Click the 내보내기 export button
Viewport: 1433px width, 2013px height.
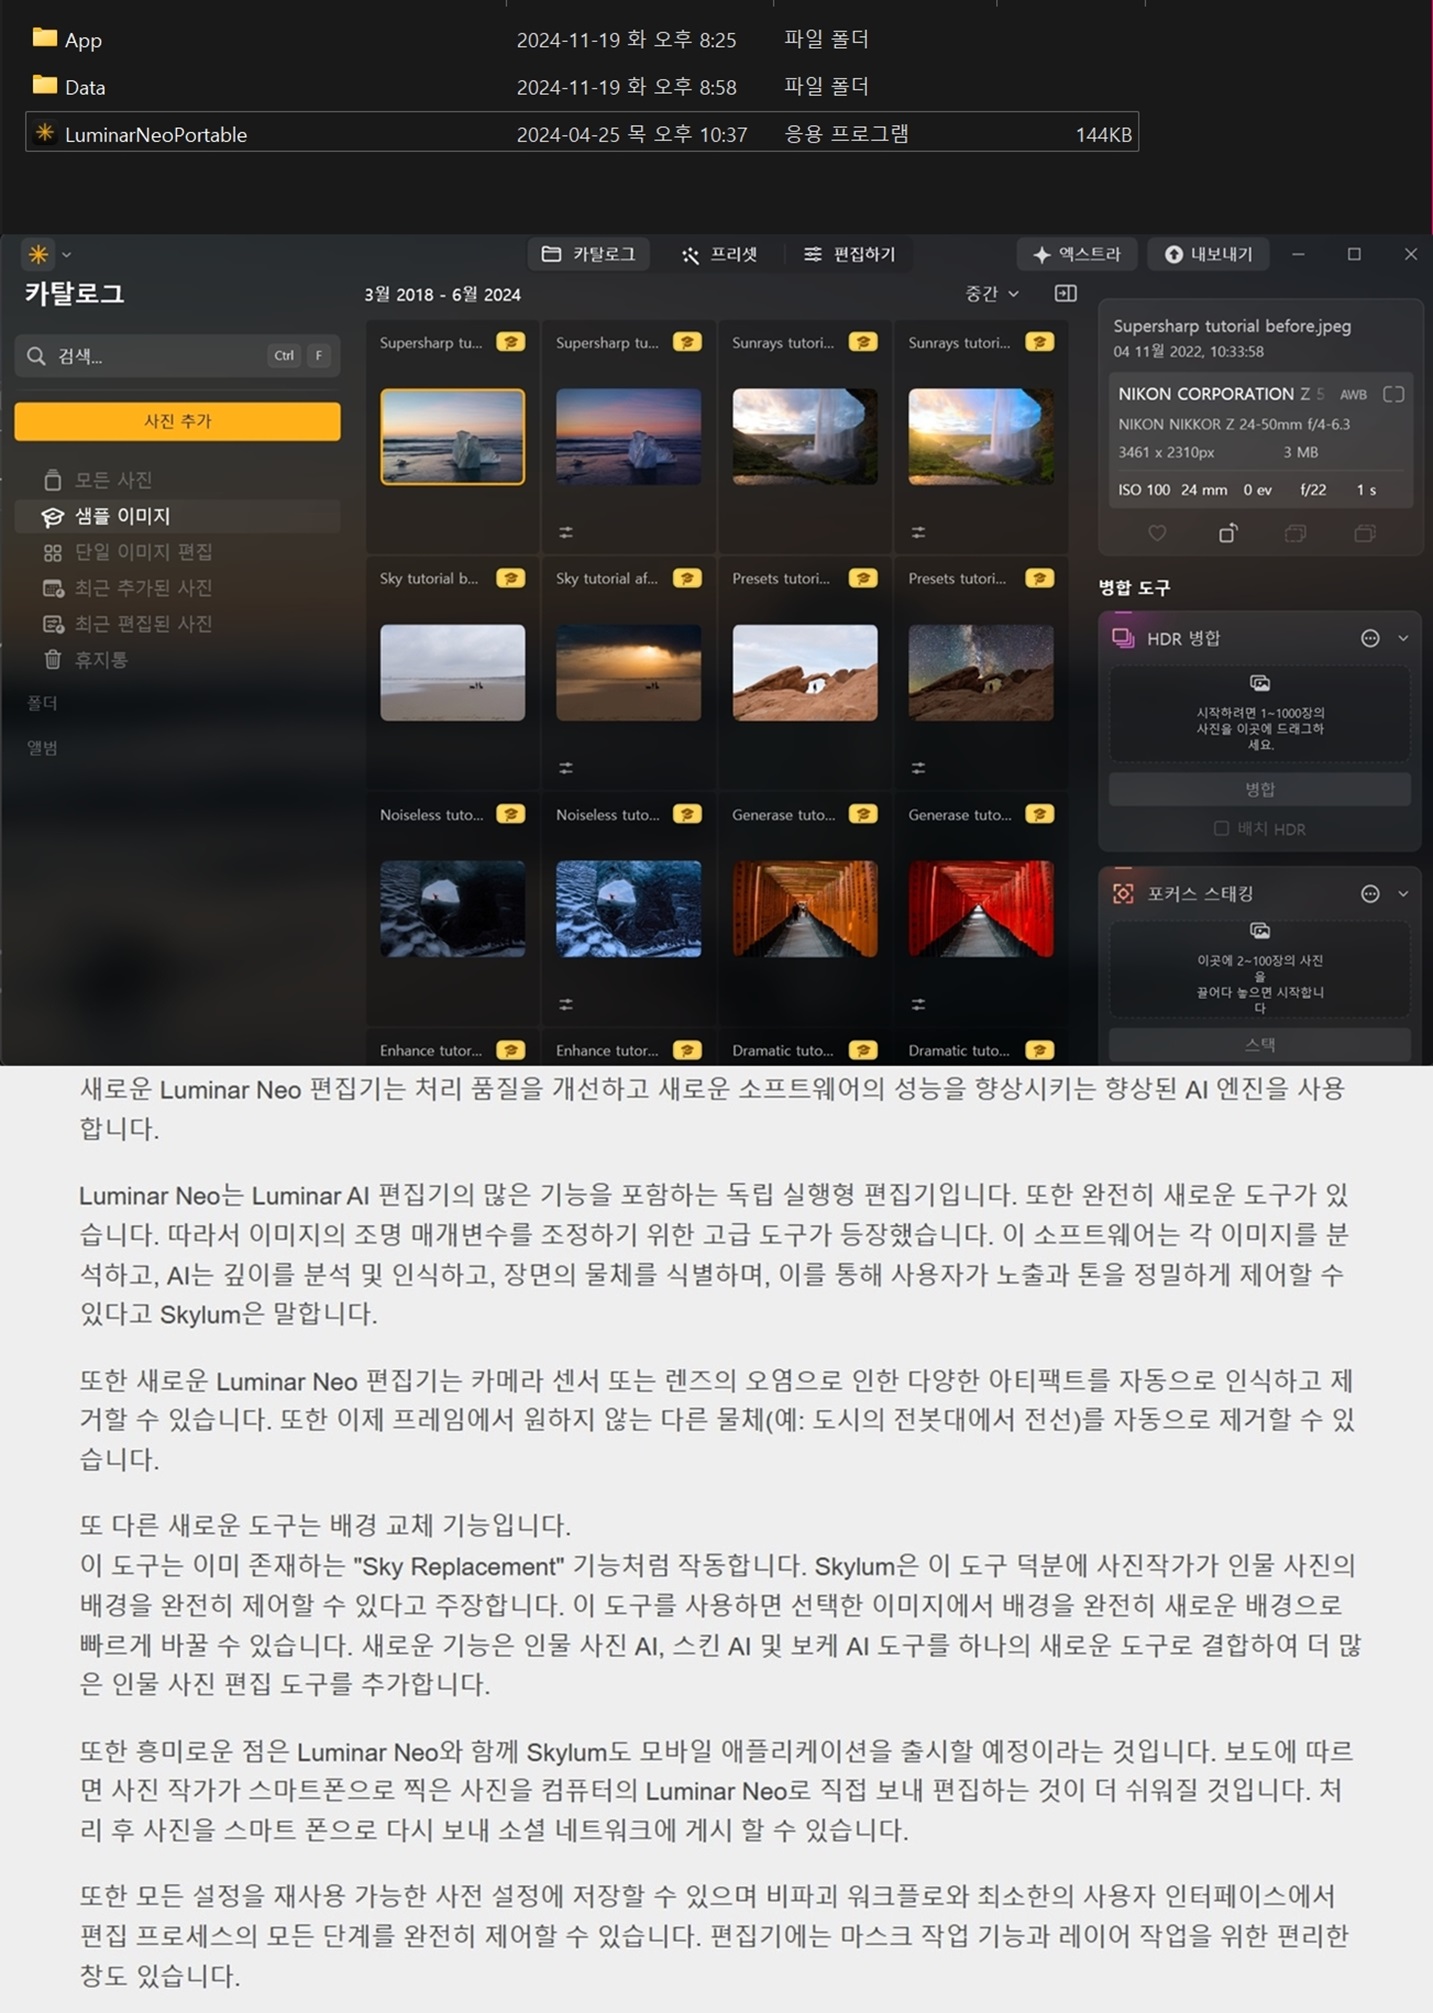[x=1208, y=254]
